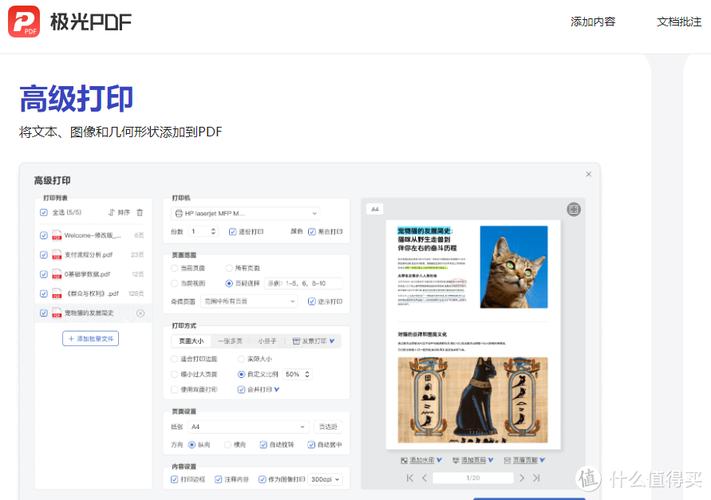Go to first preview page

[x=410, y=478]
